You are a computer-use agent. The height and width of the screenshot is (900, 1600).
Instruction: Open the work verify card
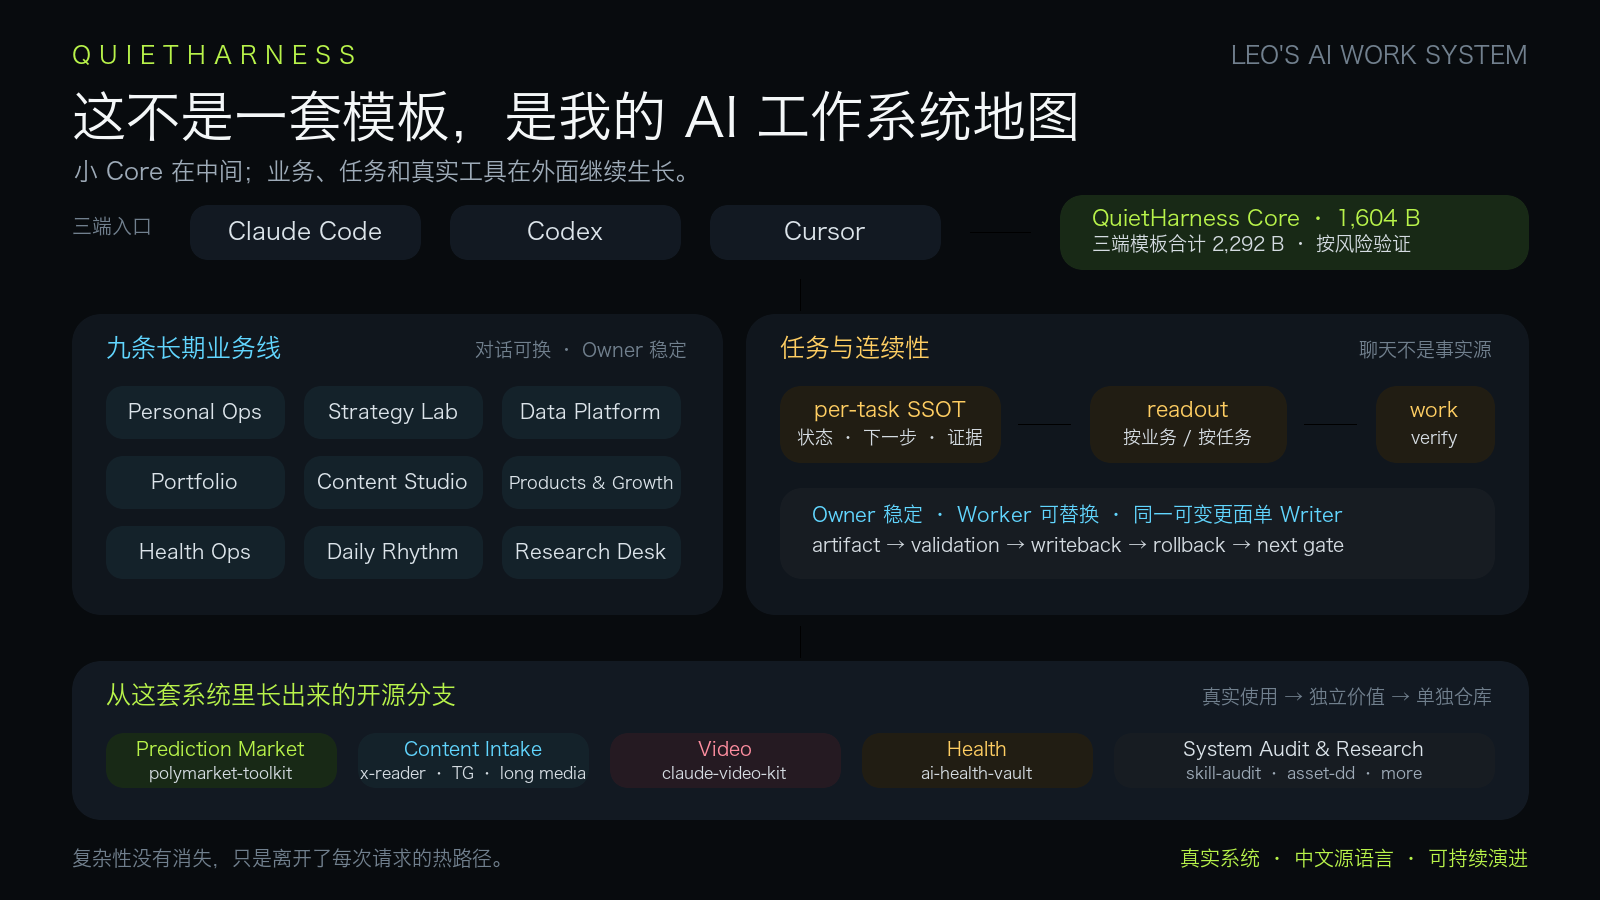click(1435, 424)
